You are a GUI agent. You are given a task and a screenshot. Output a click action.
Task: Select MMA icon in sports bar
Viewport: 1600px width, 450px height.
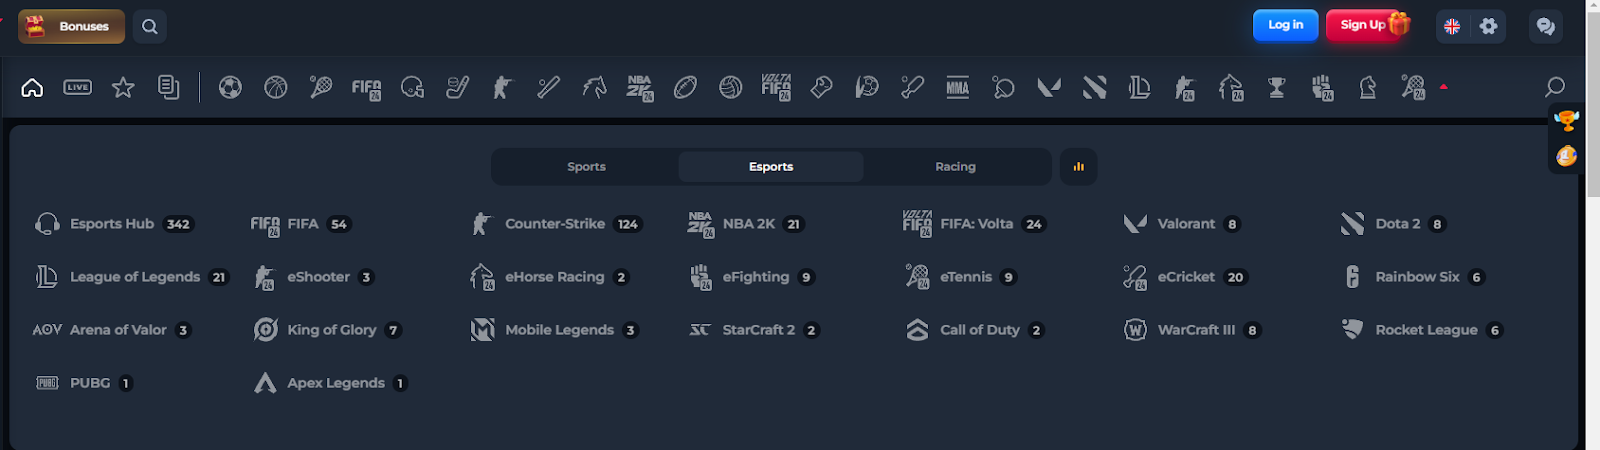(958, 87)
